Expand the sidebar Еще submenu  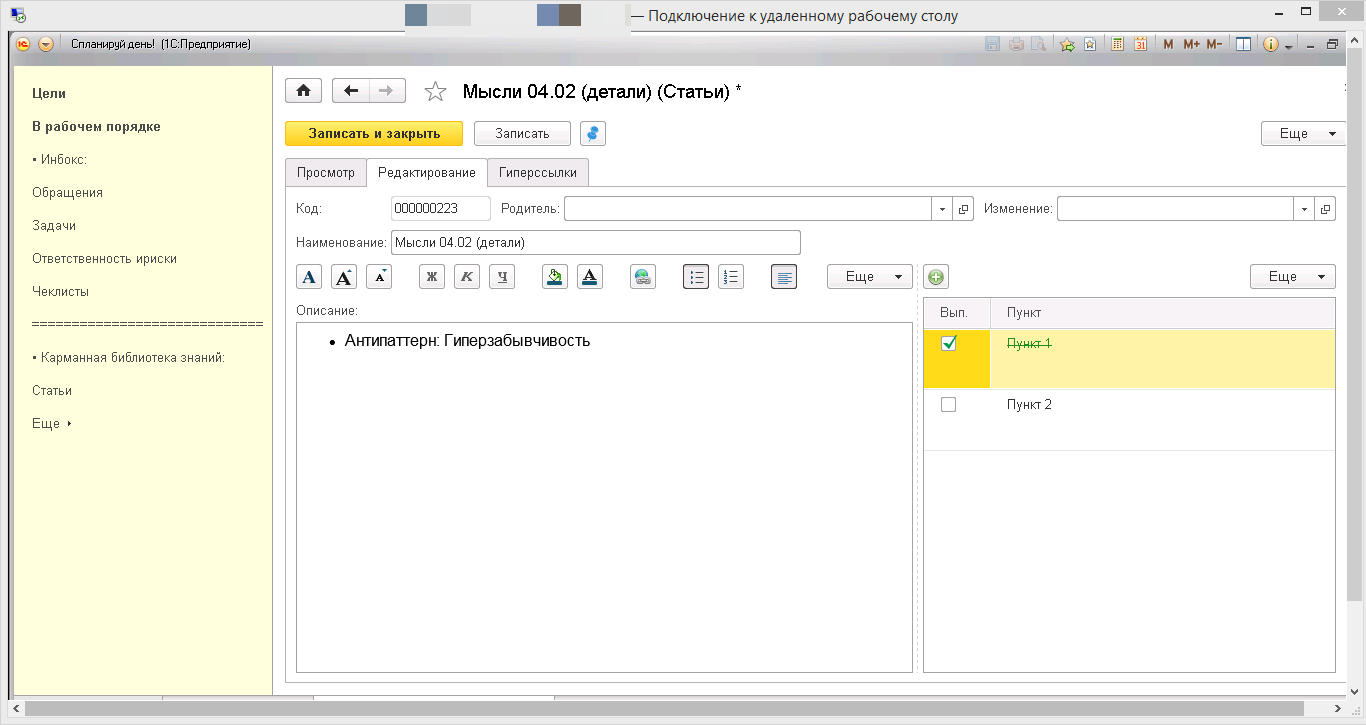tap(52, 424)
